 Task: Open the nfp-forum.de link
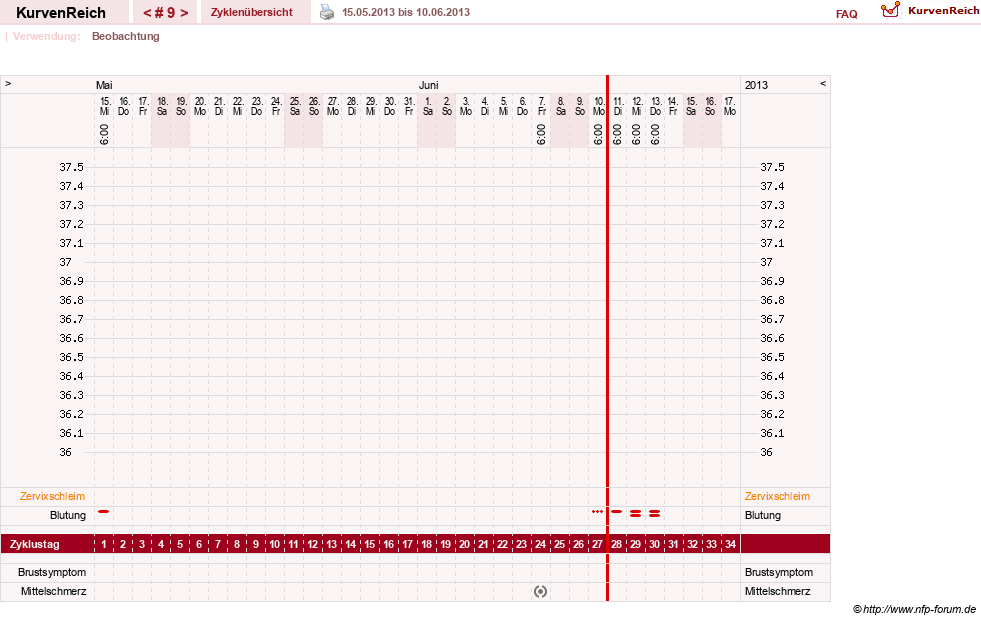(915, 609)
